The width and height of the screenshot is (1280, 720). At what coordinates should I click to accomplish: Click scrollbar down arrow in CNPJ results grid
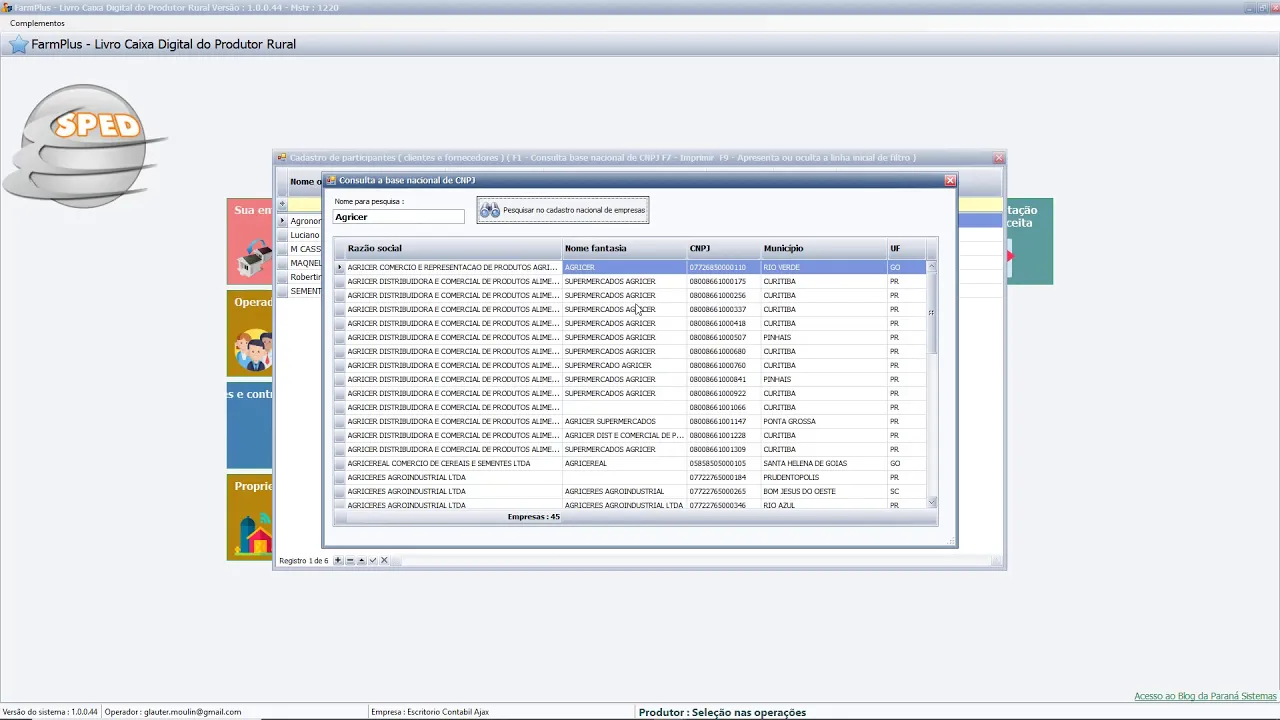(932, 502)
